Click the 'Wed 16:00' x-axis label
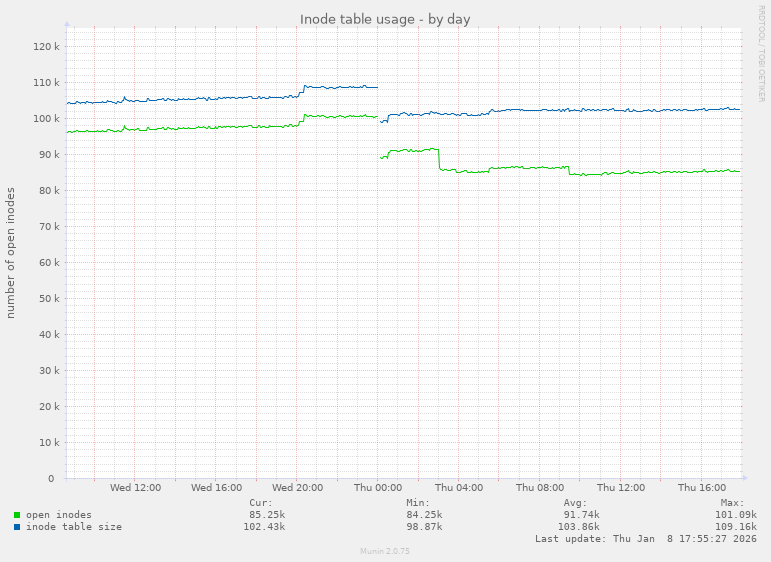 point(216,488)
